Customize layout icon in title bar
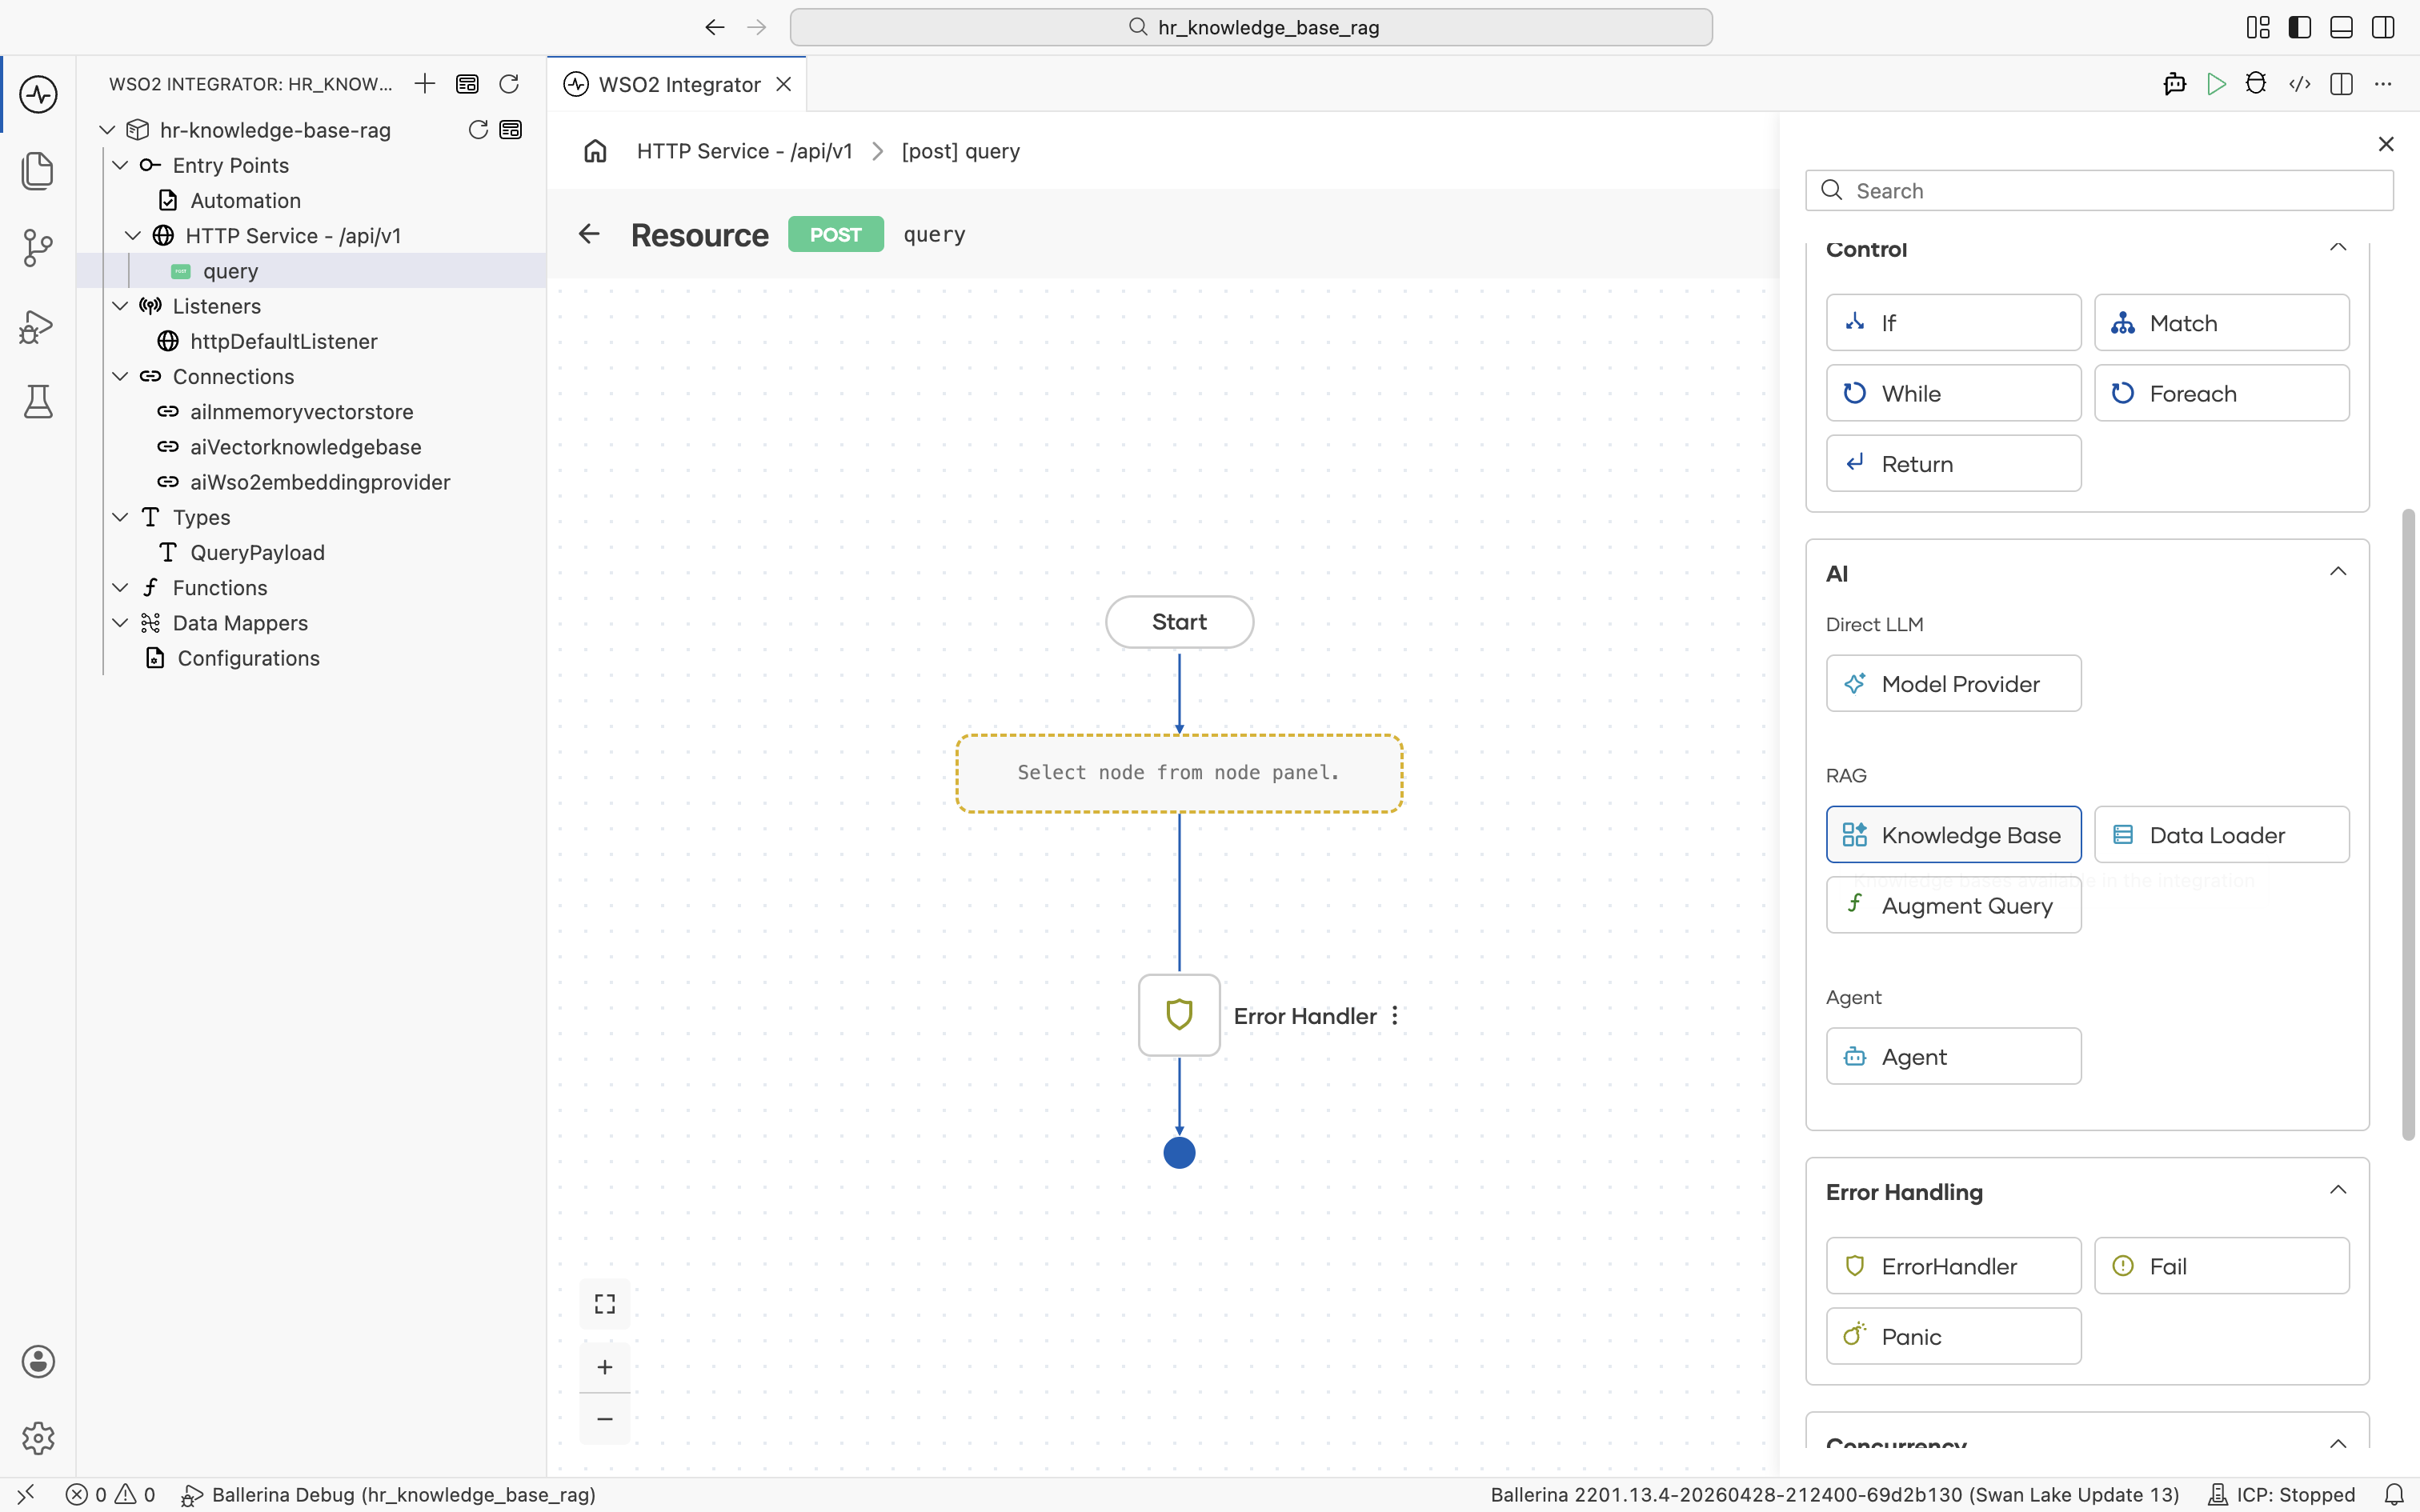Screen dimensions: 2420x1512 click(x=2258, y=27)
